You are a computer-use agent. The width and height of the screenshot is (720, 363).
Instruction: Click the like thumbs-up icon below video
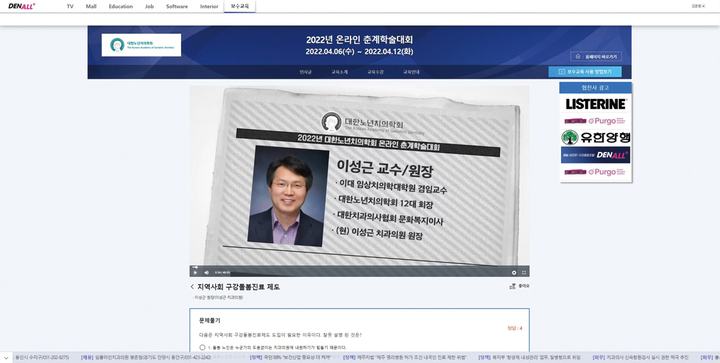[x=512, y=286]
